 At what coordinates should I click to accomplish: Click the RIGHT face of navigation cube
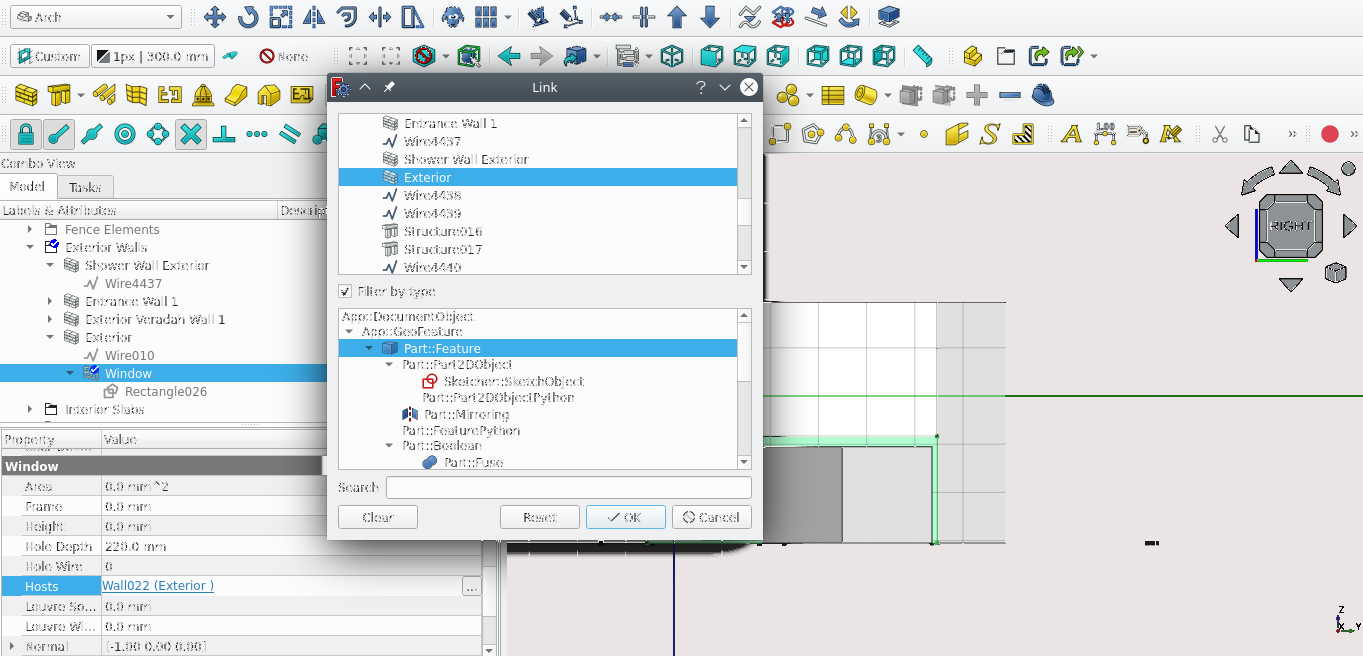pos(1290,226)
